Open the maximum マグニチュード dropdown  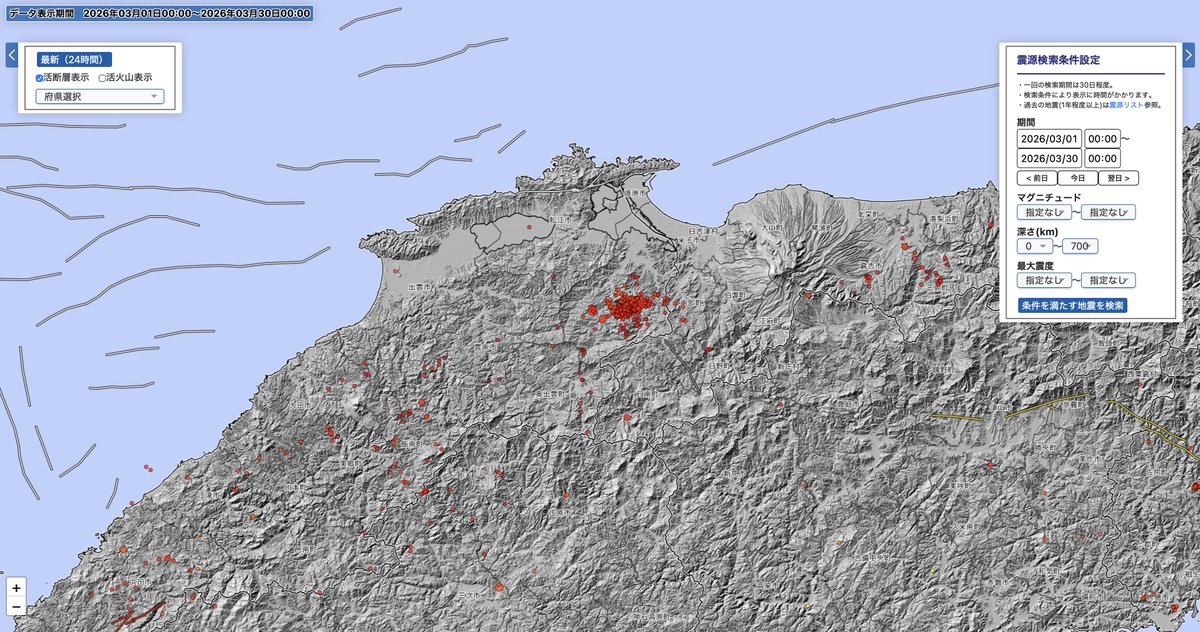(x=1107, y=212)
